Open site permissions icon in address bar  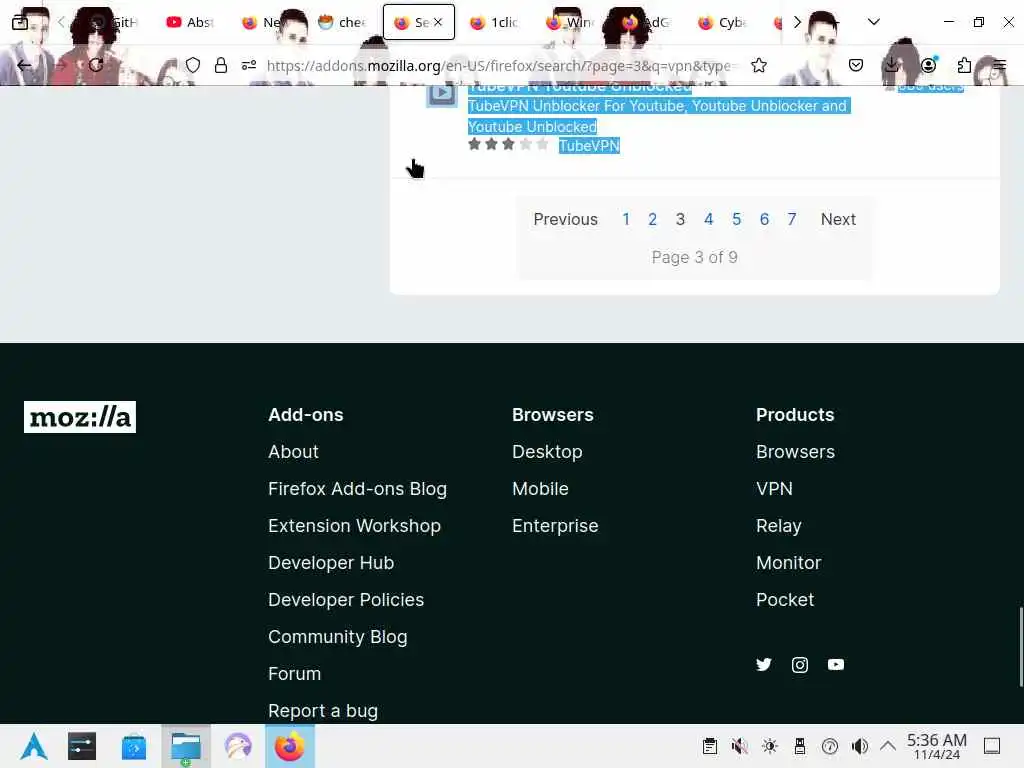click(249, 65)
